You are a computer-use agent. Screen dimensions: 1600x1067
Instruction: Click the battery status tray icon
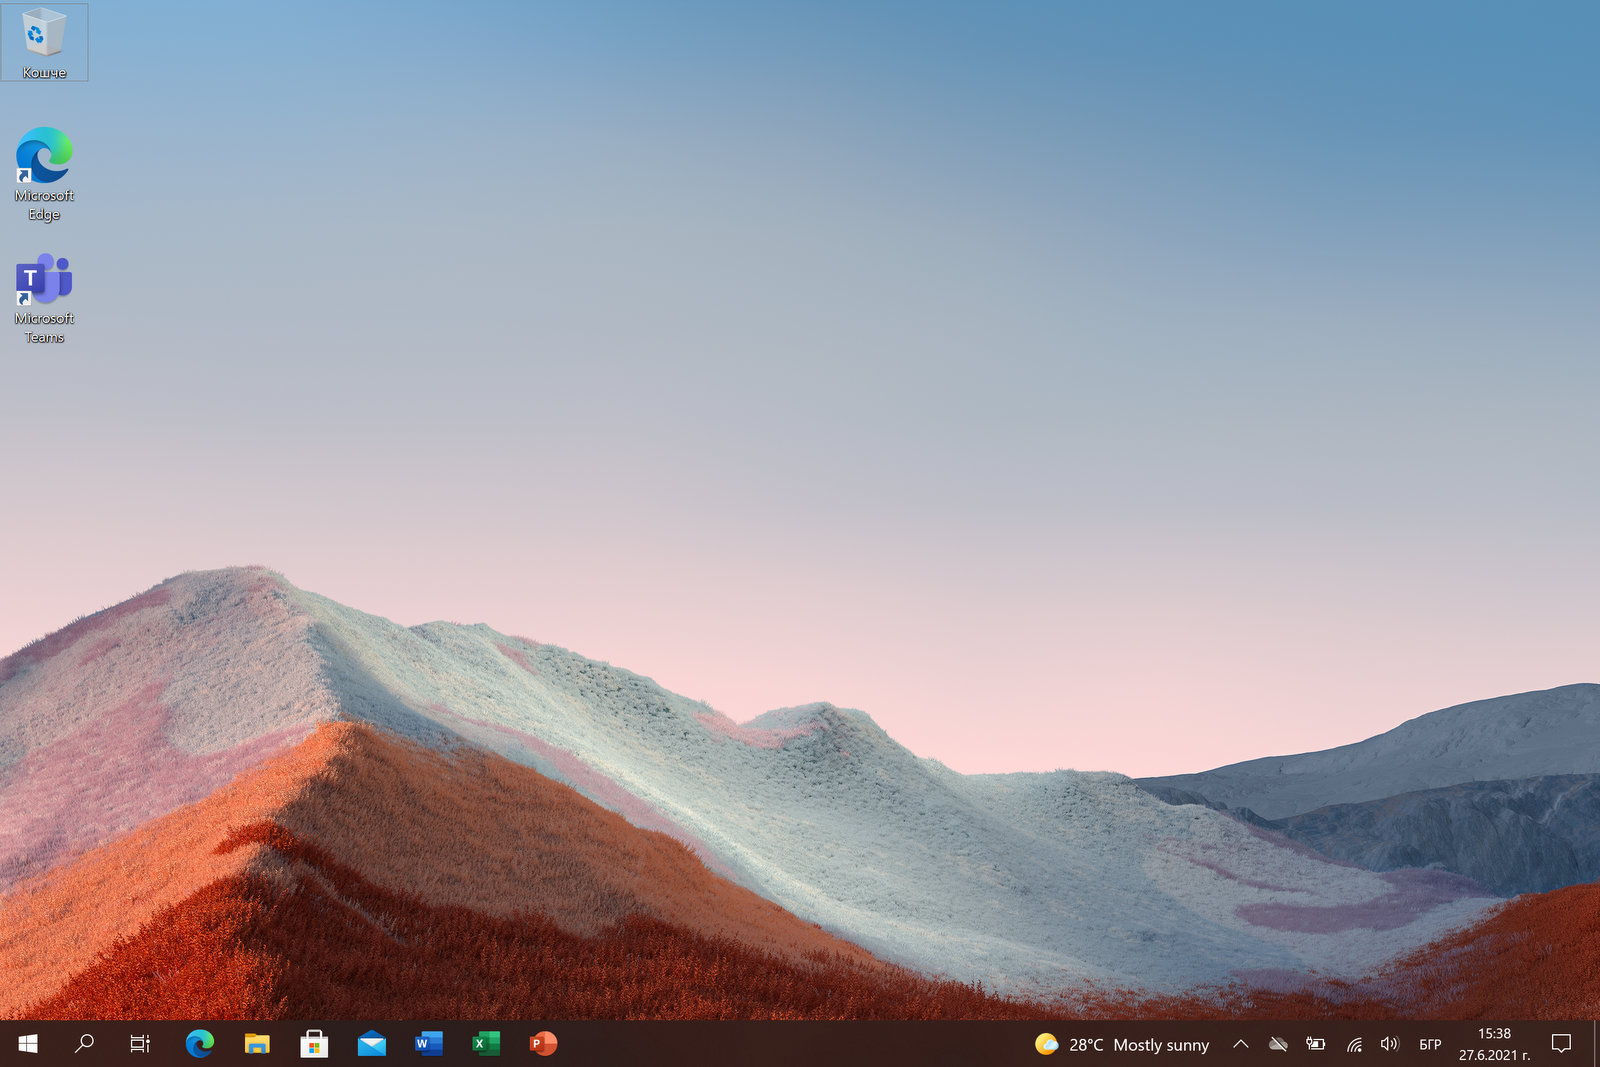(x=1315, y=1044)
